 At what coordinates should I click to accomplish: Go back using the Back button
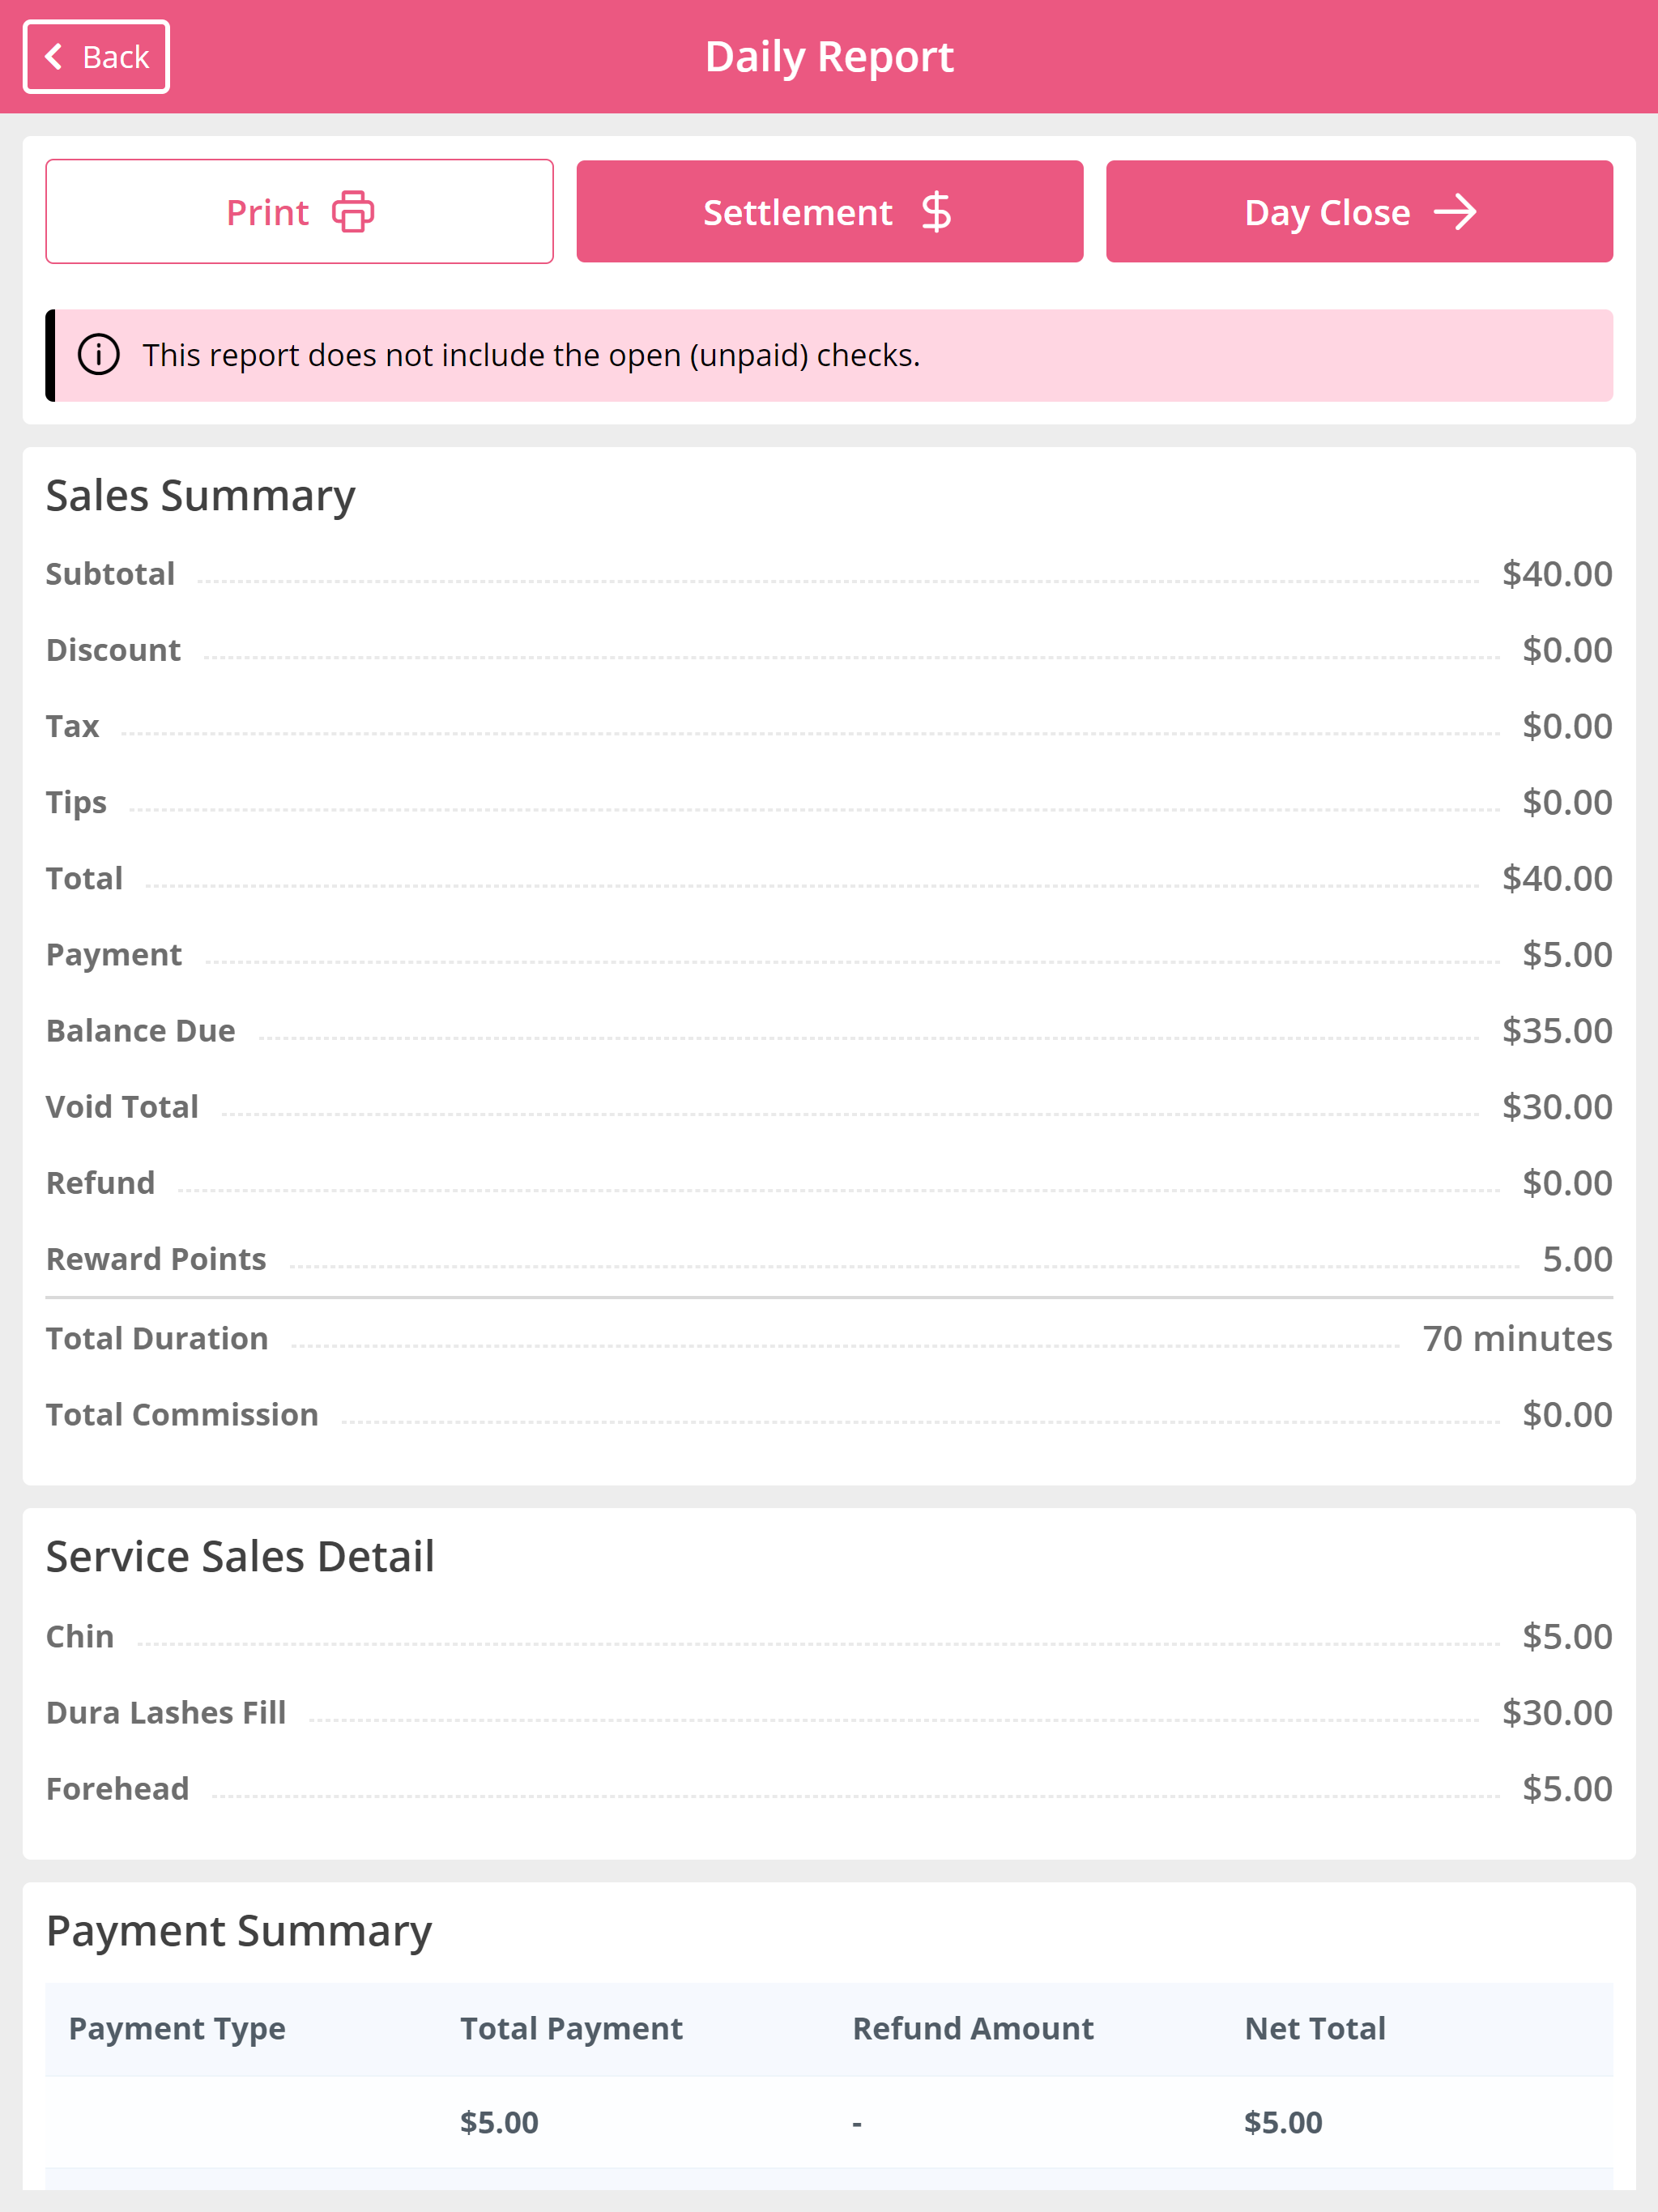click(x=97, y=57)
